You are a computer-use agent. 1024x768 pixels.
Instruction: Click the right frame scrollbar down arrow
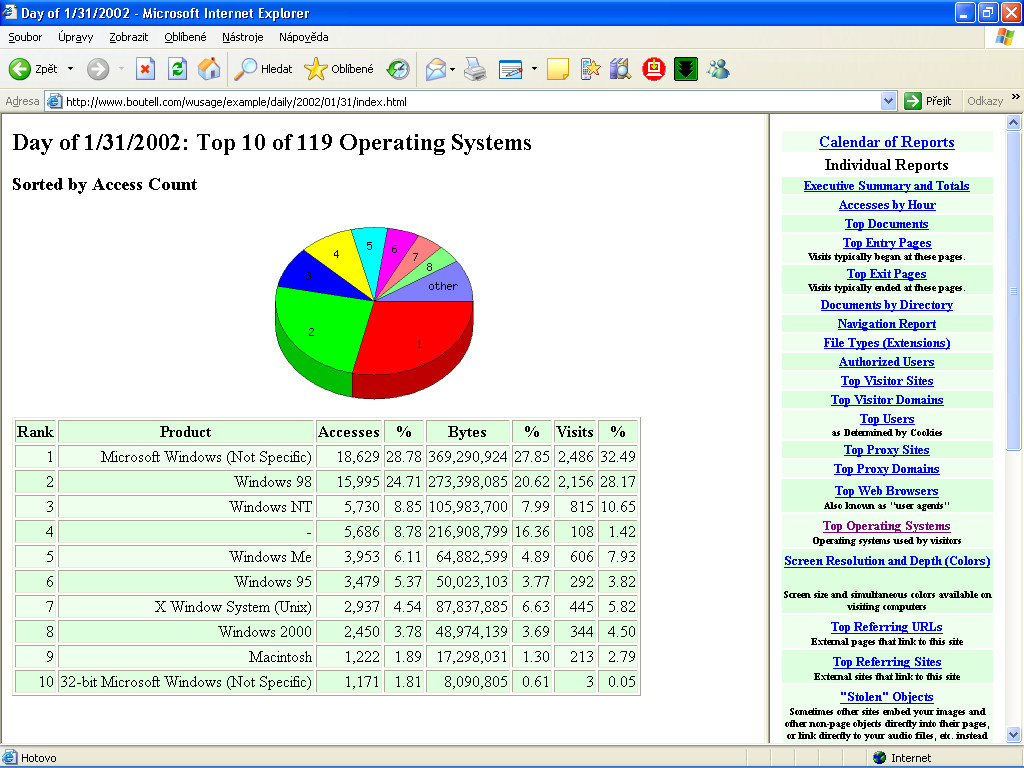1014,734
